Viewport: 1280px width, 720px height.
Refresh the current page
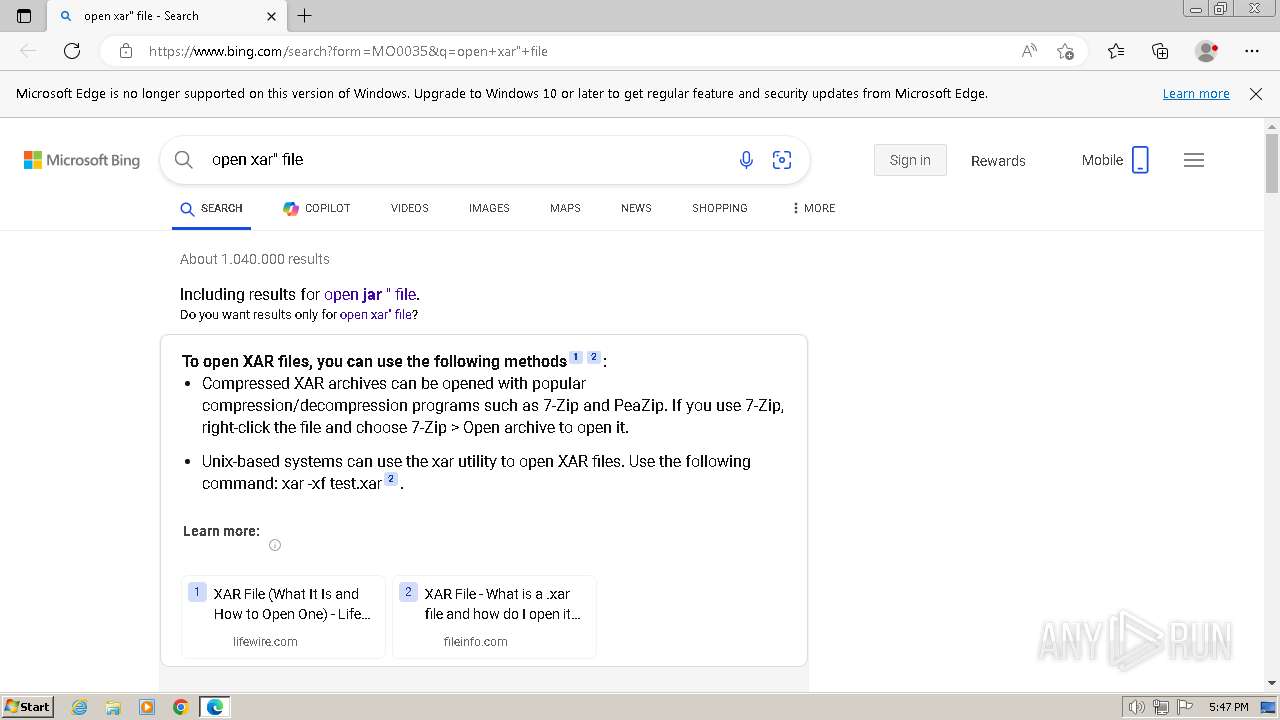tap(72, 51)
